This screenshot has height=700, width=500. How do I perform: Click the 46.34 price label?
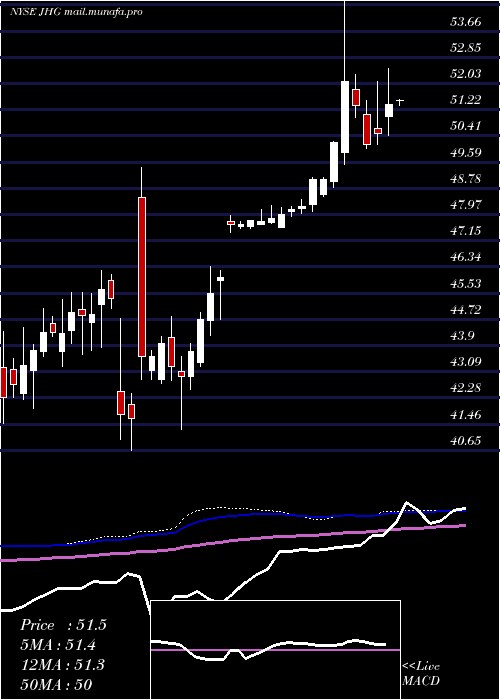[466, 257]
